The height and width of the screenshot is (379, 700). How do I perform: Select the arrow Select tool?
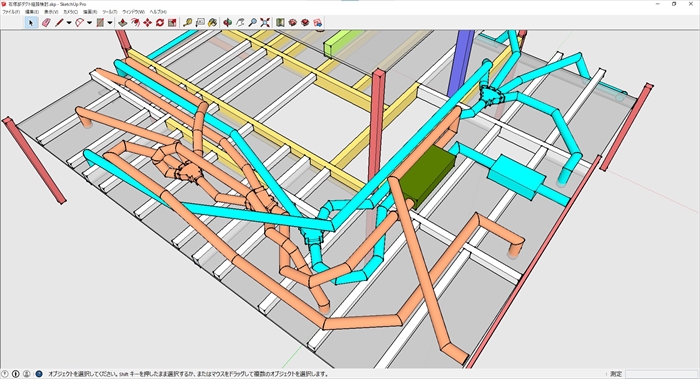(31, 22)
